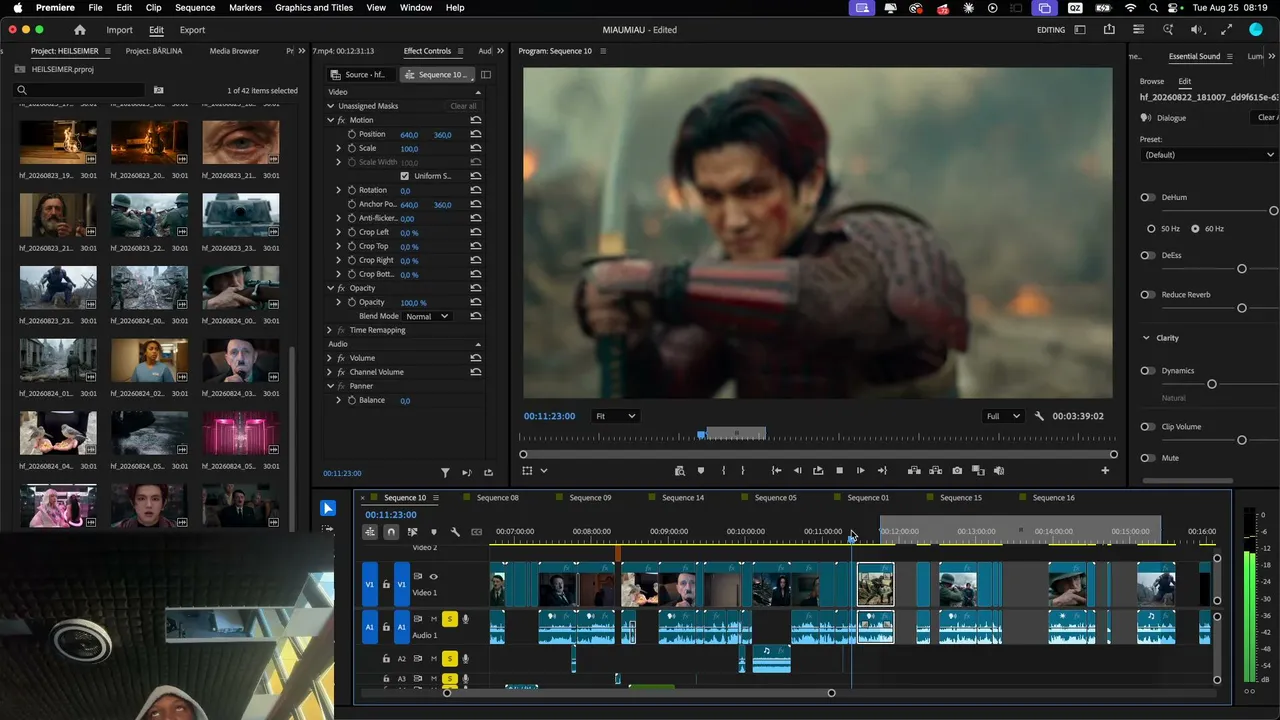The width and height of the screenshot is (1280, 720).
Task: Stop playback in Program Monitor
Action: [839, 470]
